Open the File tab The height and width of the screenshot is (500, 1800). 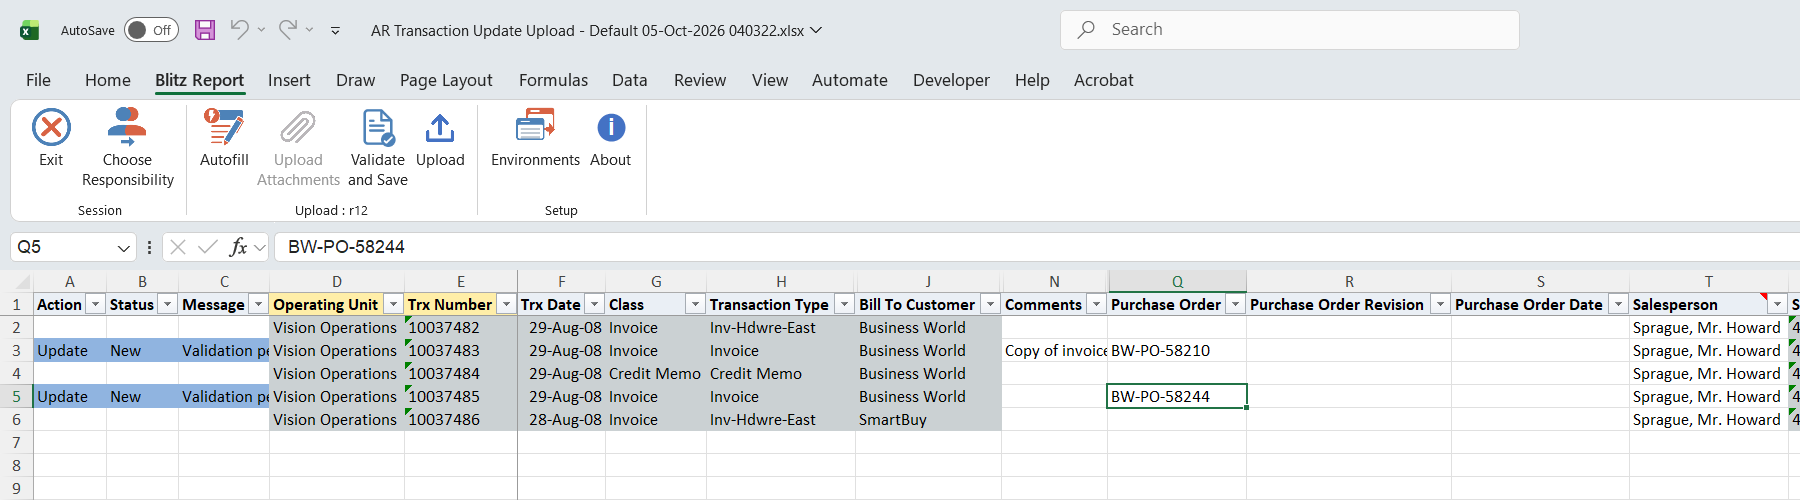click(38, 80)
